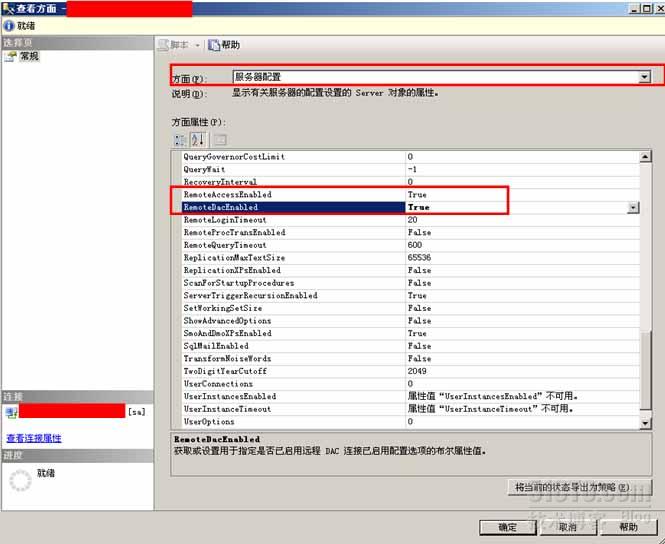This screenshot has height=544, width=665.
Task: Click scrollbar down arrow of property grid
Action: [x=645, y=423]
